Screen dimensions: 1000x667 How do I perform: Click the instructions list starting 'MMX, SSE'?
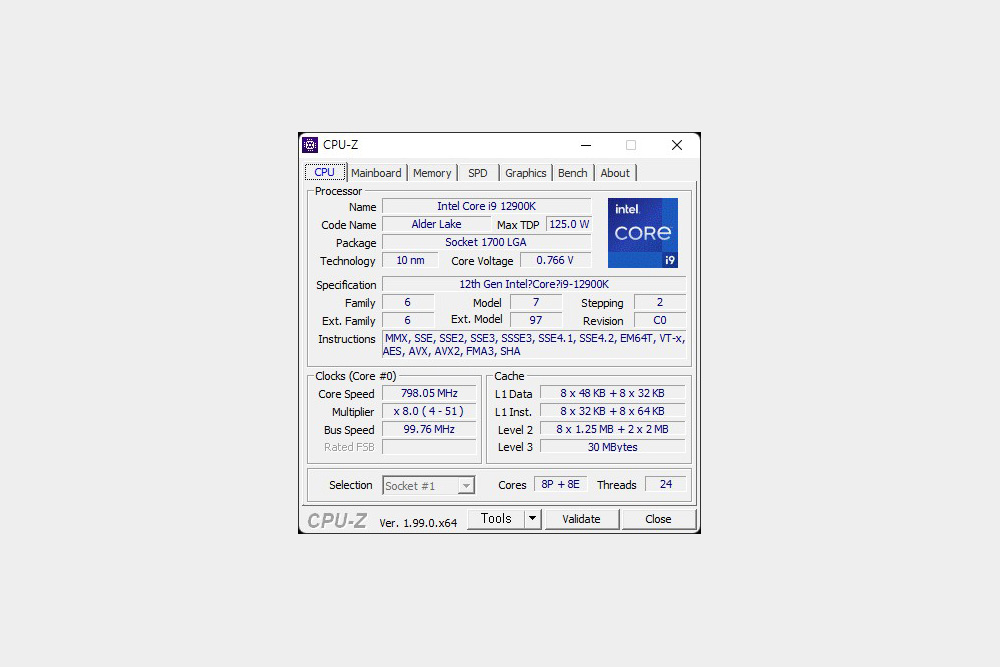pos(534,345)
